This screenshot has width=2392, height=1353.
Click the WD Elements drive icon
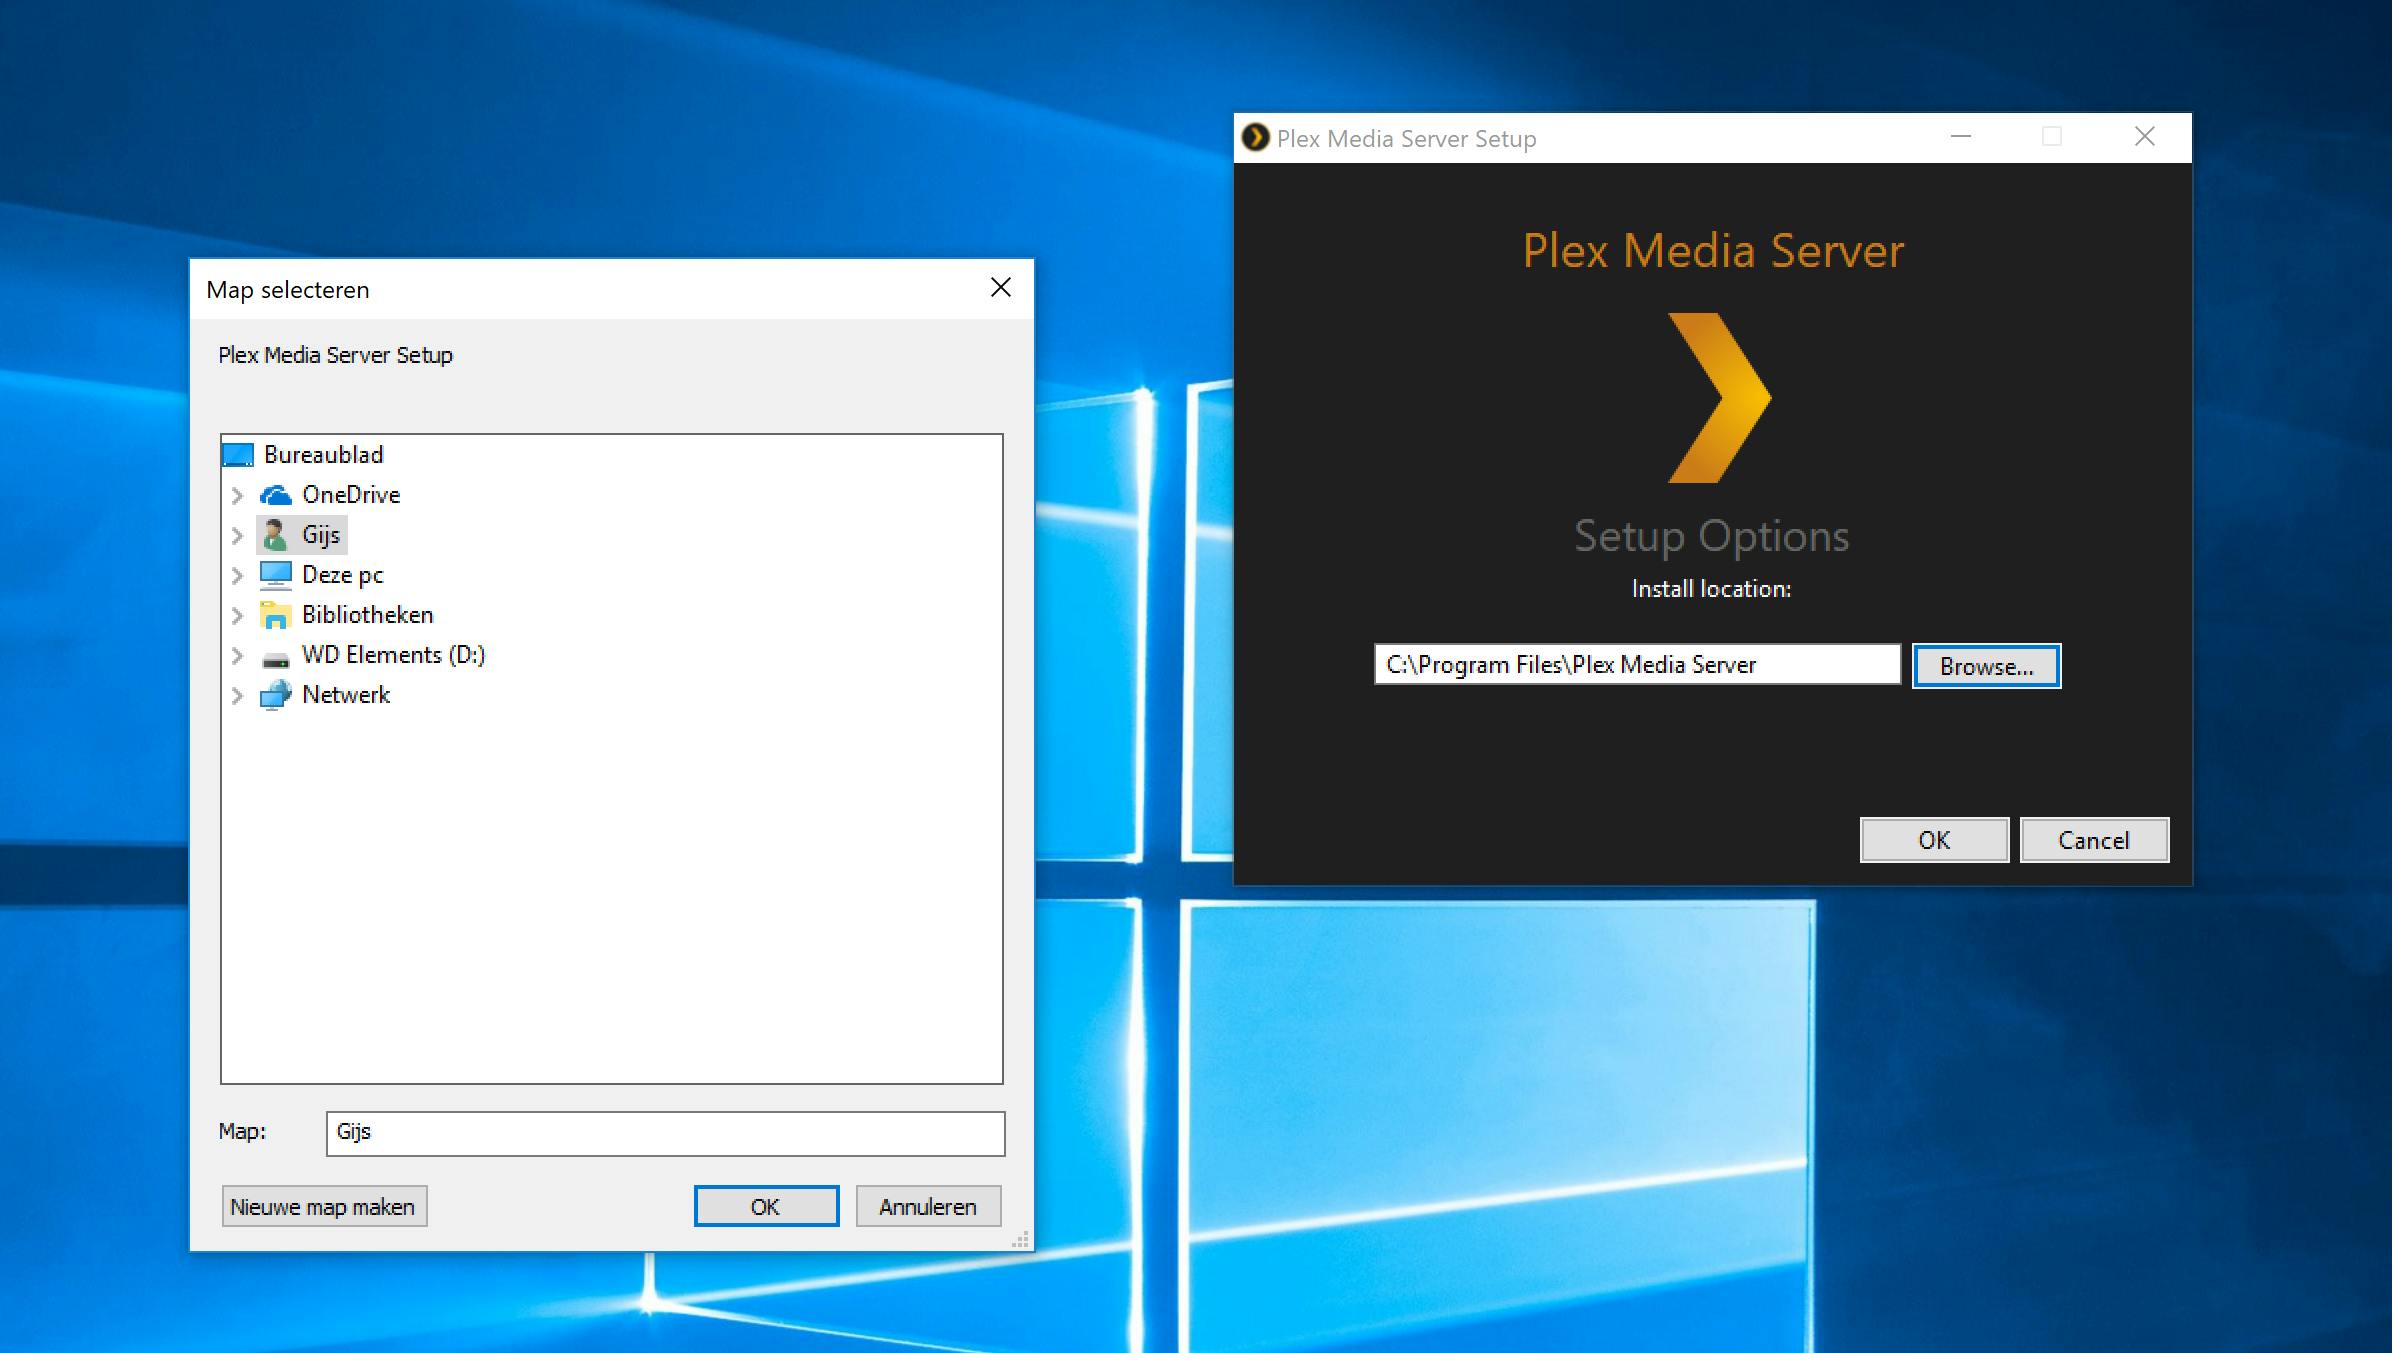point(275,657)
